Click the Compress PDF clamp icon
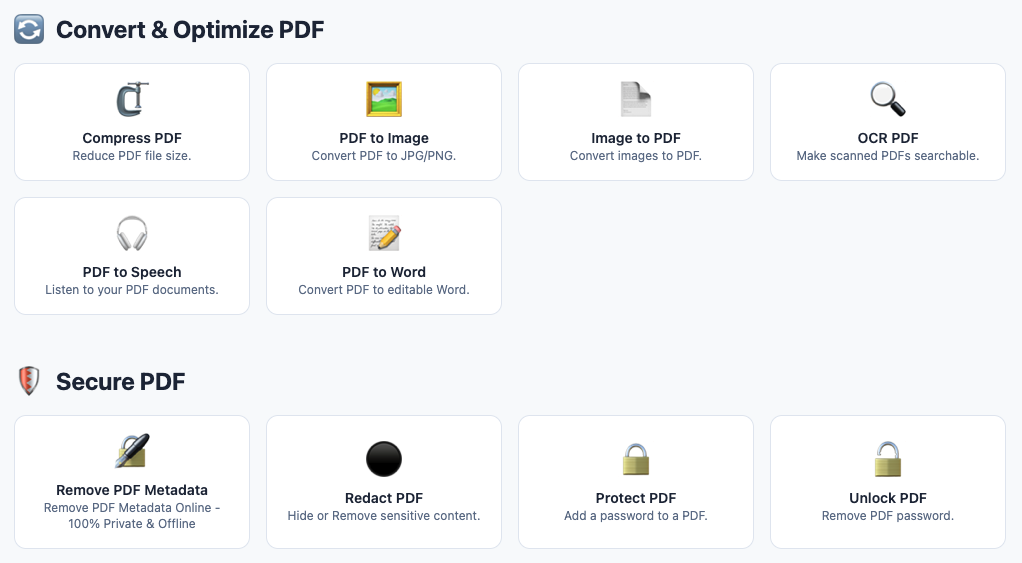This screenshot has height=563, width=1022. click(132, 99)
